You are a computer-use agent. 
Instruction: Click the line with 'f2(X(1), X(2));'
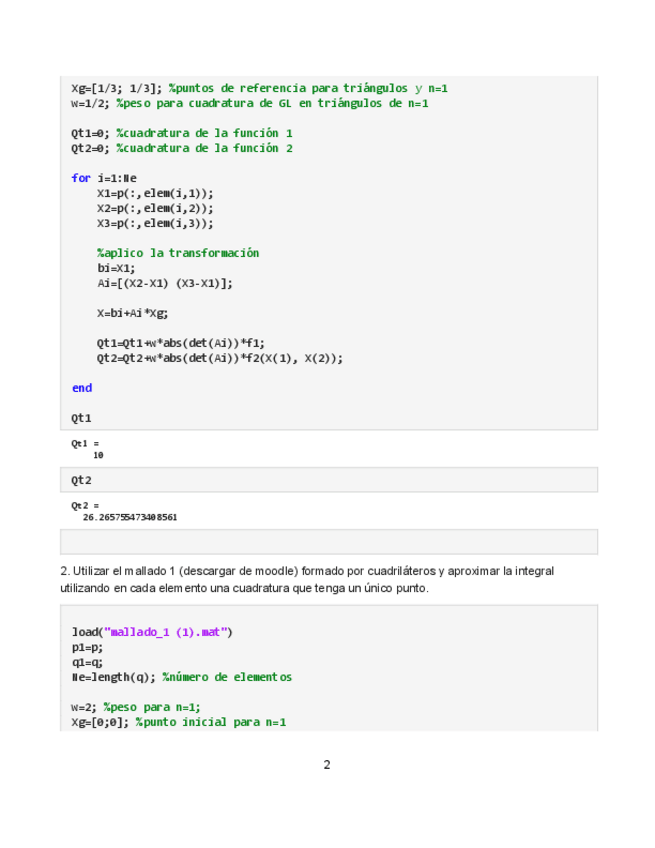point(220,358)
